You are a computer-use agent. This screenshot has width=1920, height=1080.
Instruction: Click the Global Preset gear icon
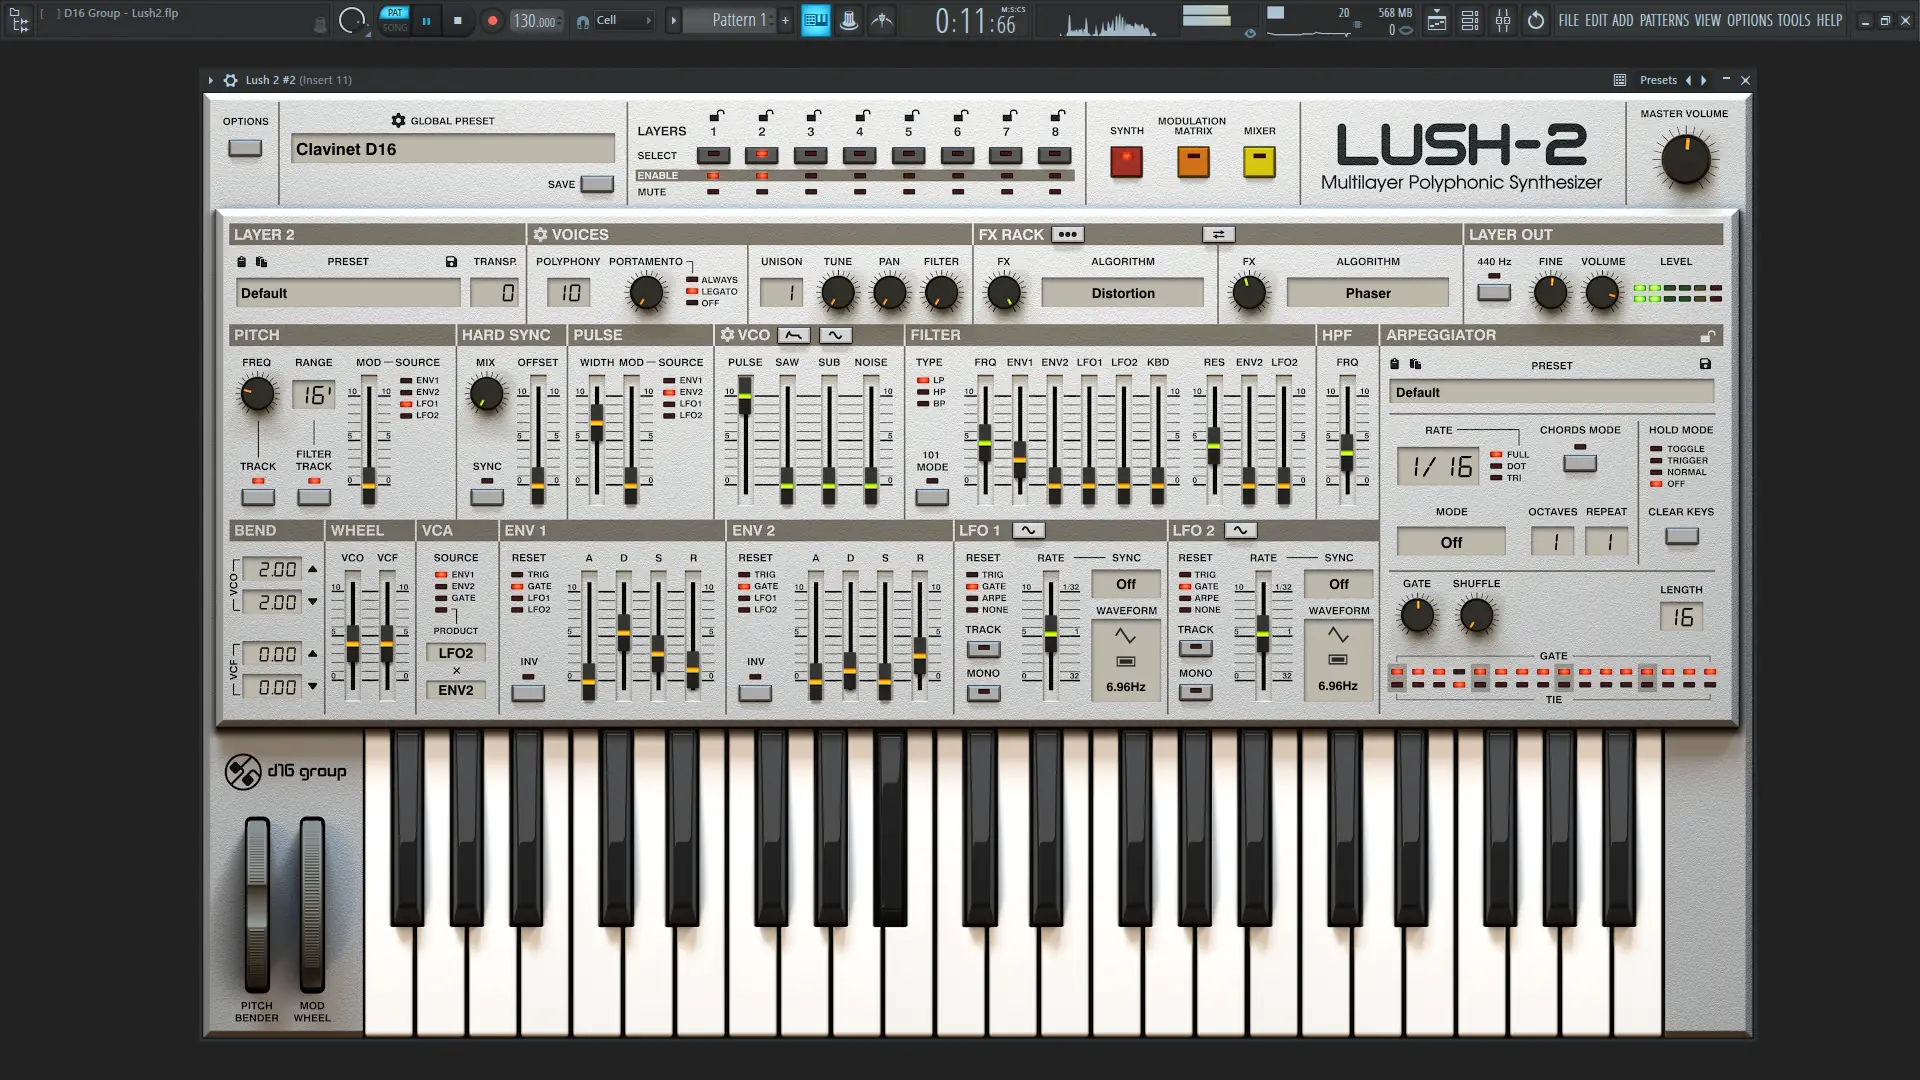tap(398, 120)
